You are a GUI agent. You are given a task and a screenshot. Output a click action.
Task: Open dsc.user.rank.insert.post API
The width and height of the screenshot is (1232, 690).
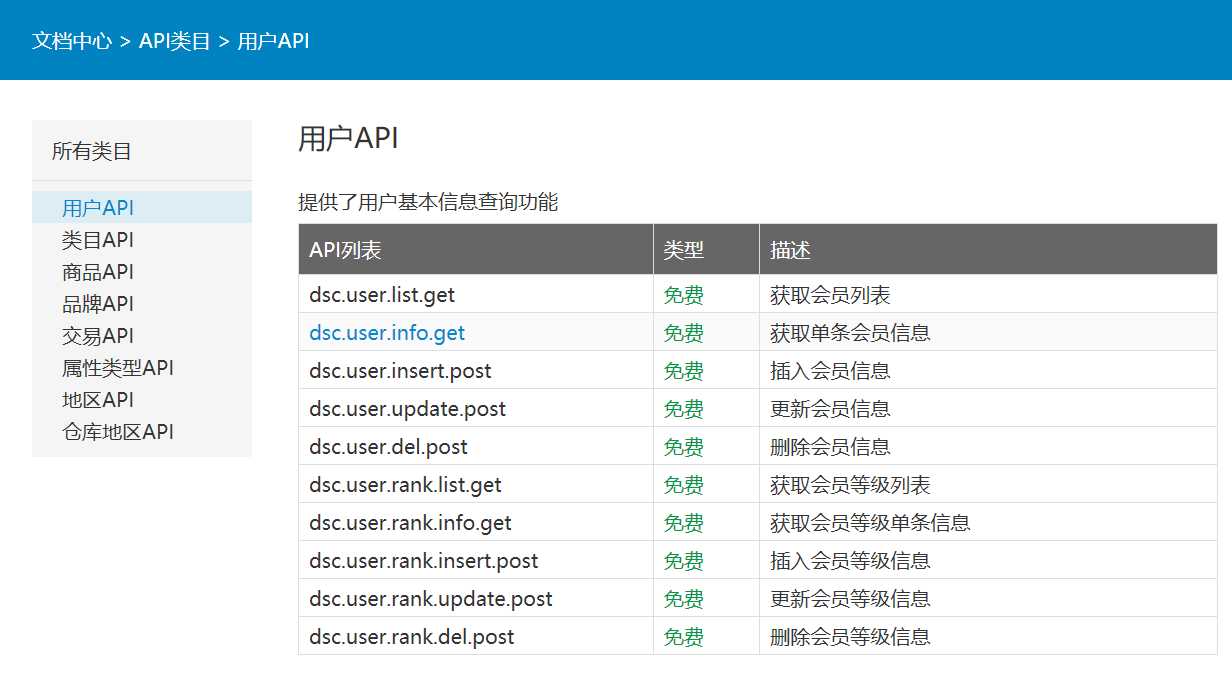(x=424, y=561)
